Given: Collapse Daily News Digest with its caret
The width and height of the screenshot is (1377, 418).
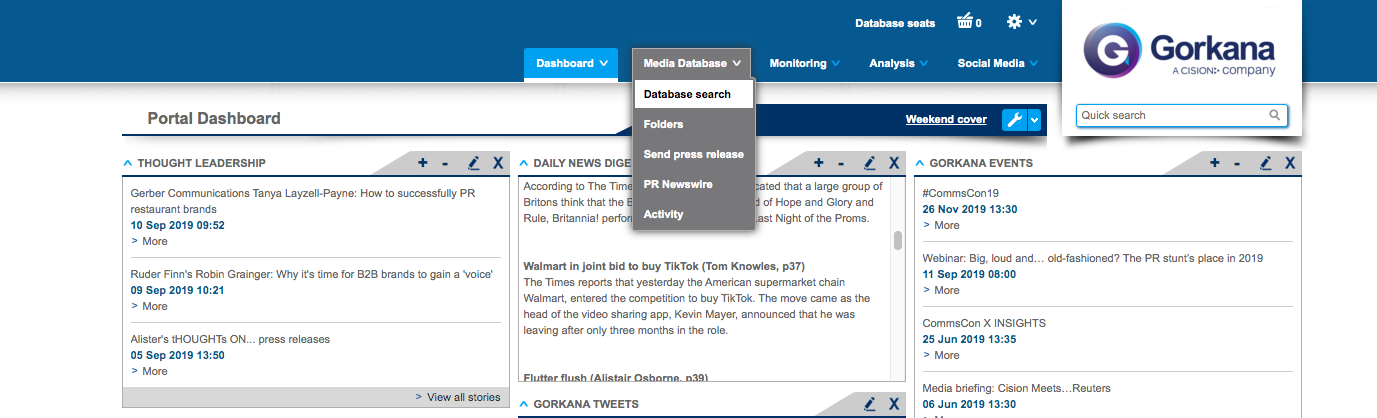Looking at the screenshot, I should pos(523,163).
